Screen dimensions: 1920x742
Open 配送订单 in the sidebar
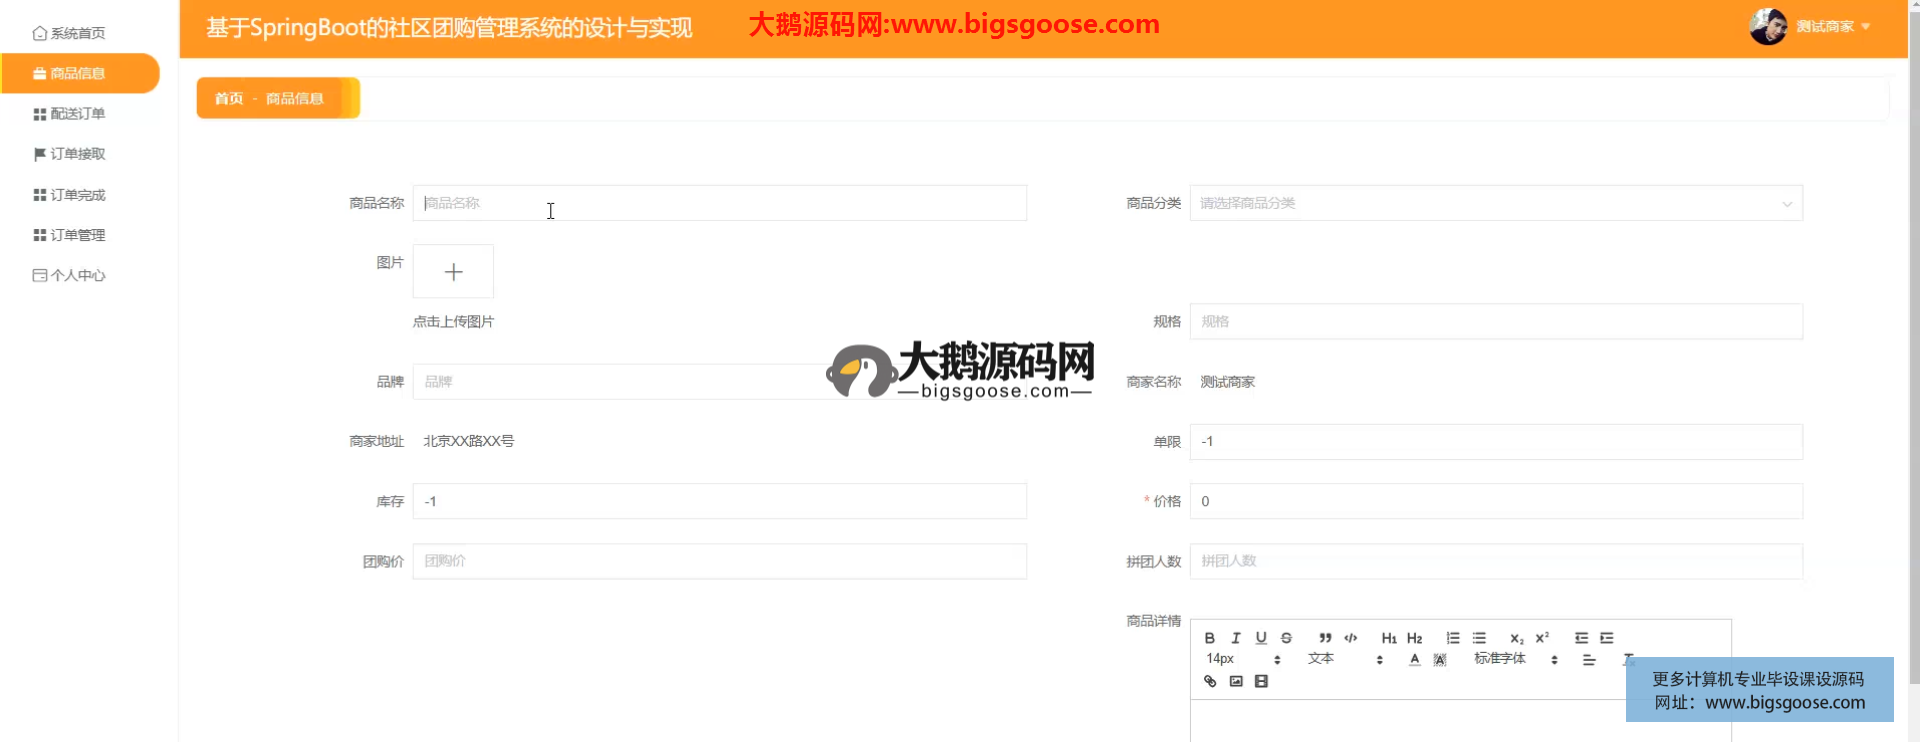point(77,114)
